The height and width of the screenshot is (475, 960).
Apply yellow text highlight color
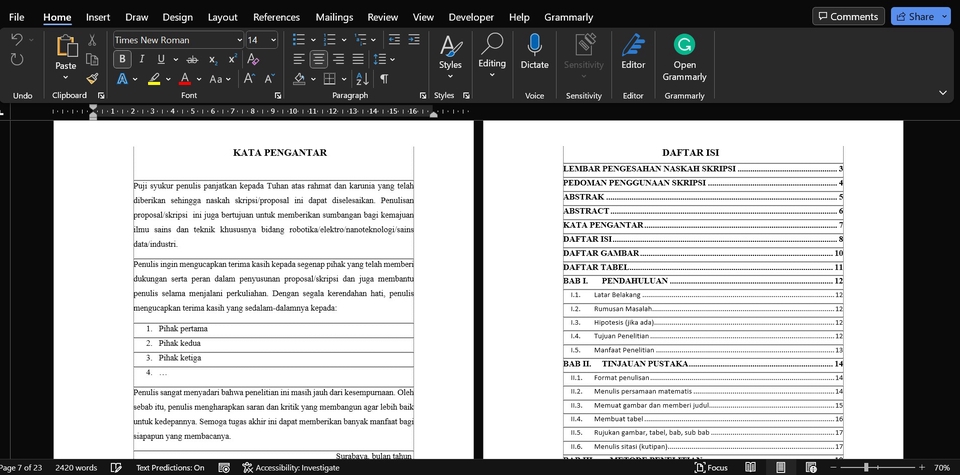click(154, 78)
